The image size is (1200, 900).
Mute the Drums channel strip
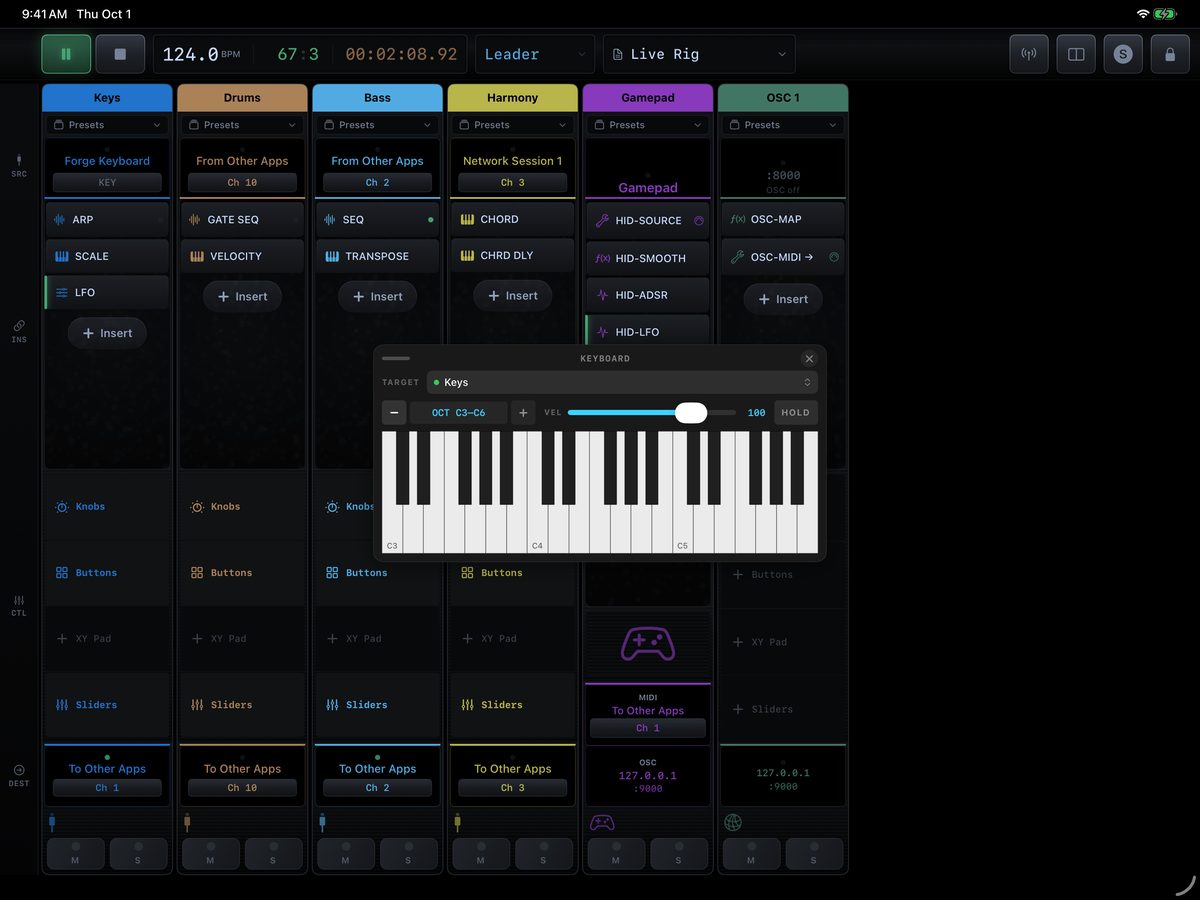pos(210,853)
